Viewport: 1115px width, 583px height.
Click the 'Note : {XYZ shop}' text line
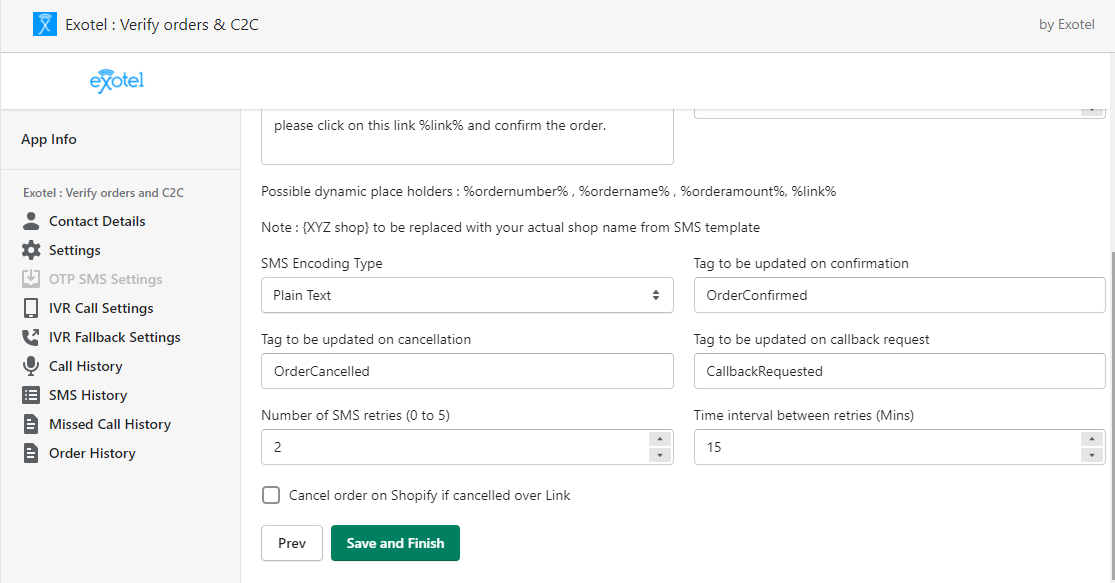[510, 228]
